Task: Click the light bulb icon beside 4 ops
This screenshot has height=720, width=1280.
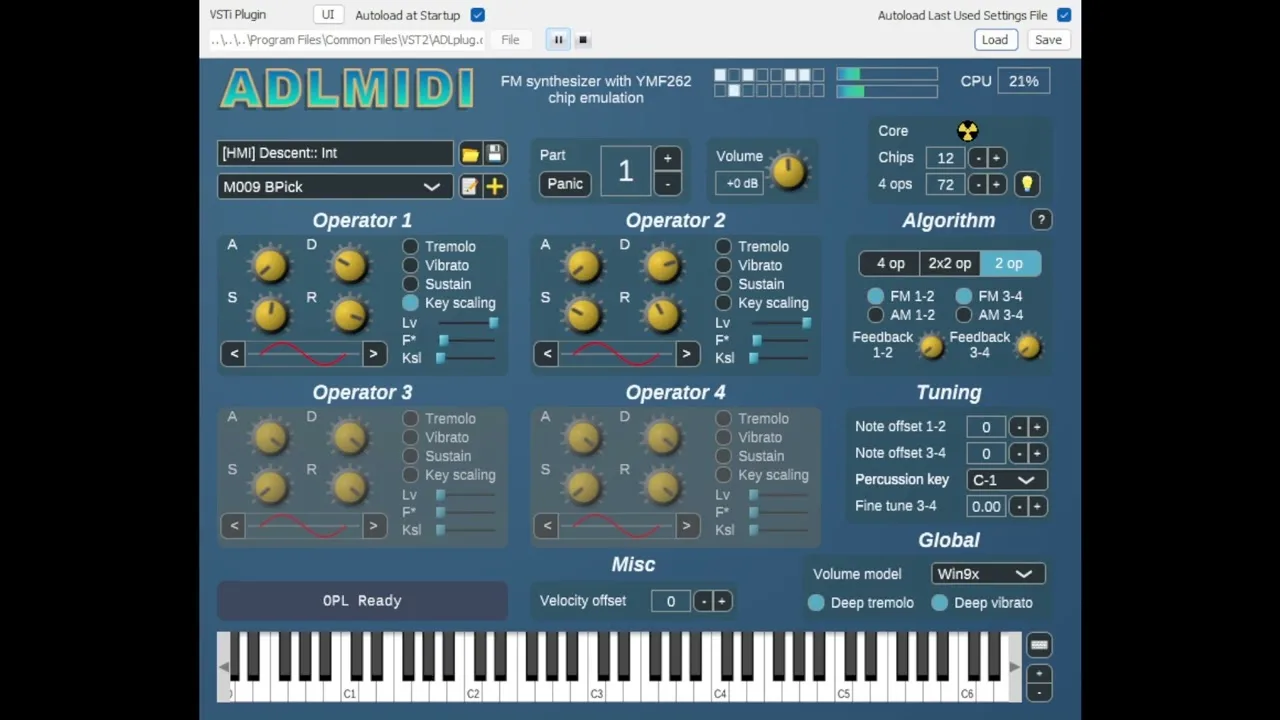Action: [x=1026, y=184]
